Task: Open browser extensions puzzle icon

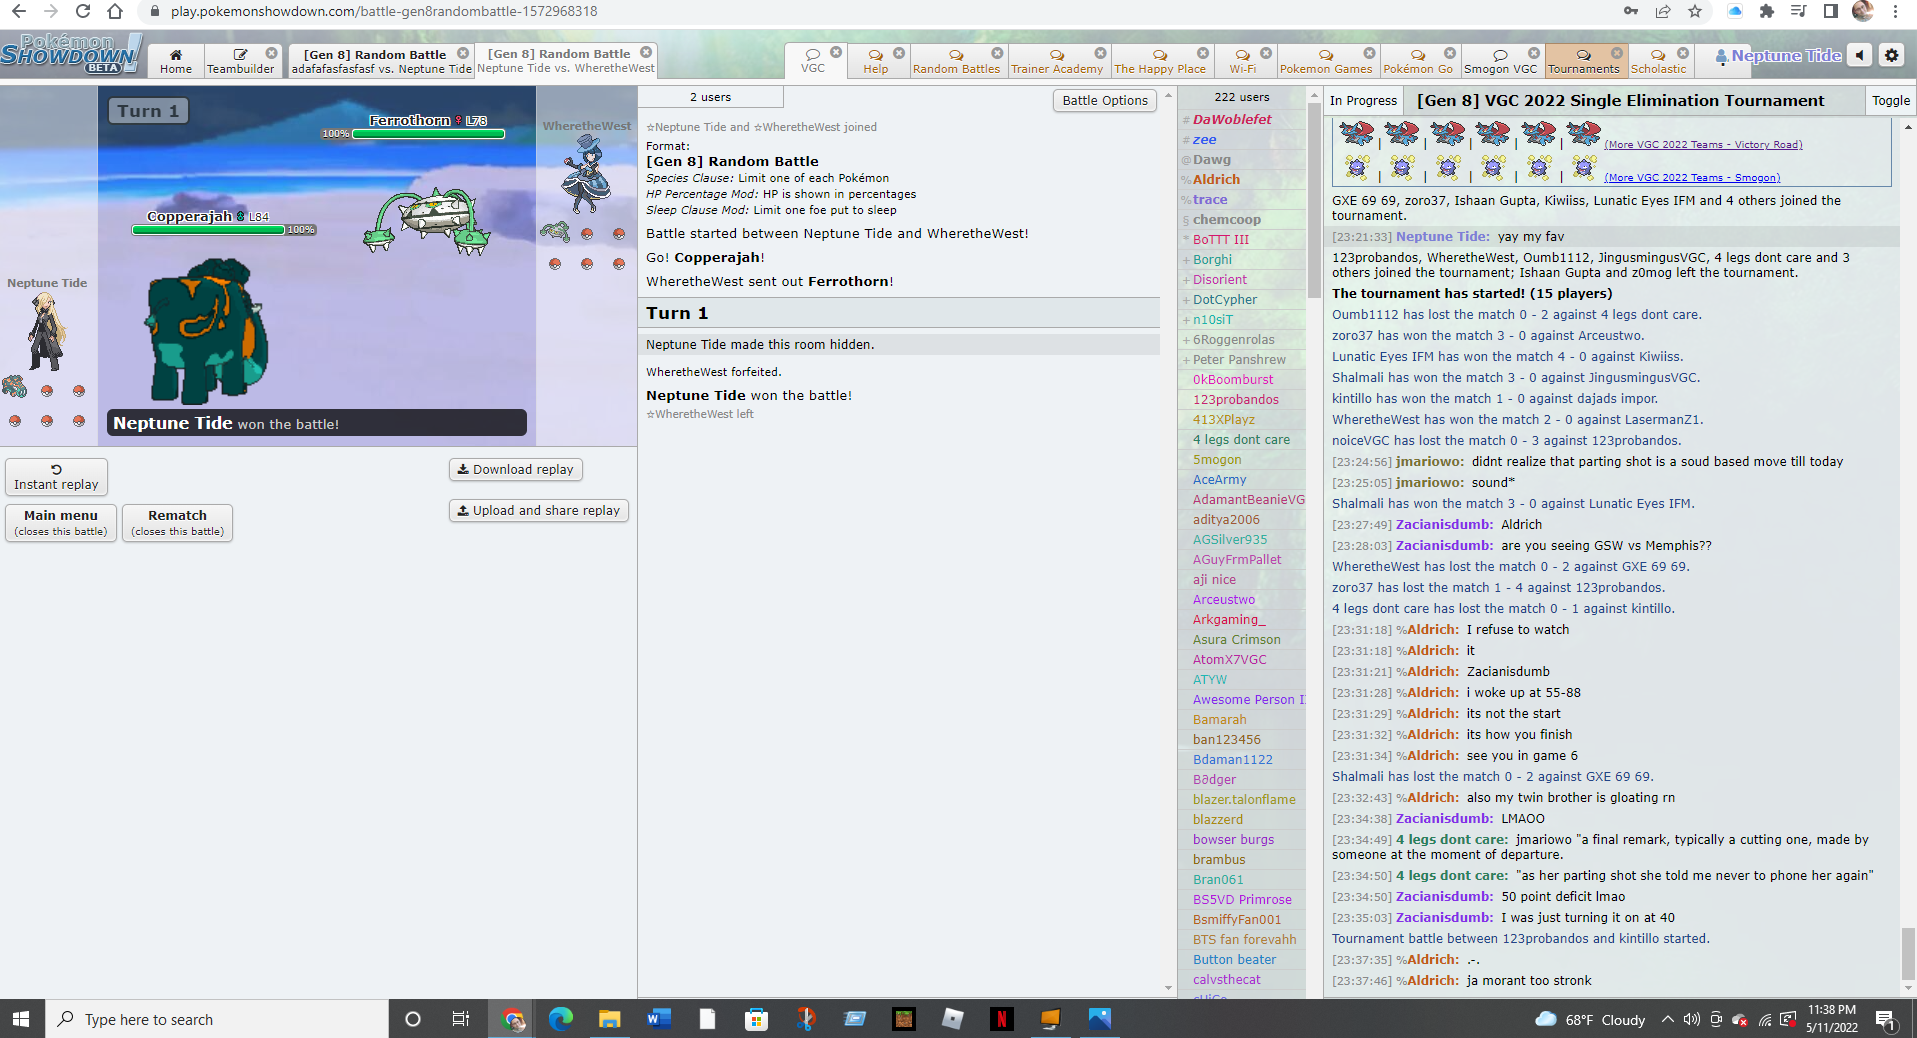Action: [x=1767, y=11]
